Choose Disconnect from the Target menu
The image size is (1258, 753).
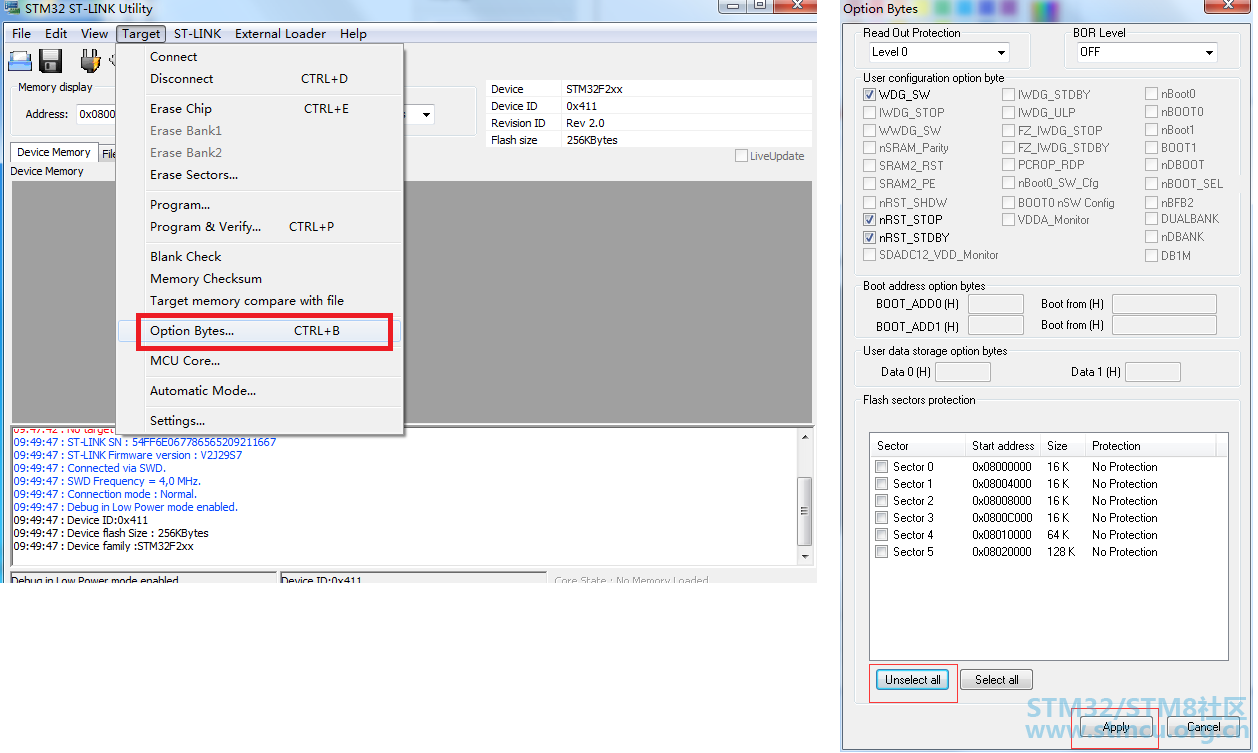260,79
